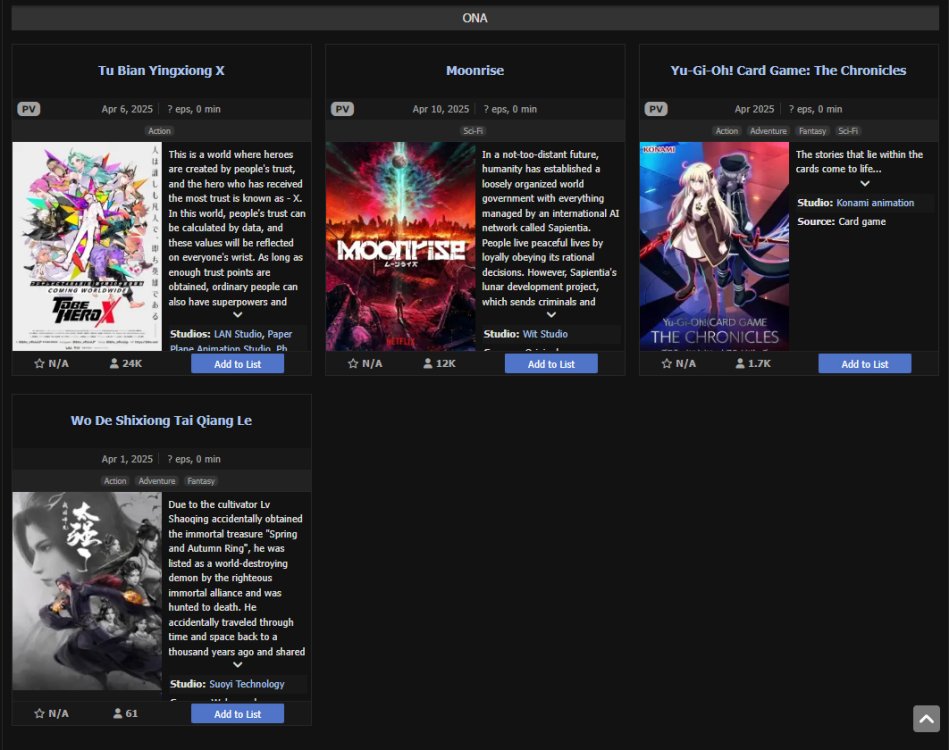This screenshot has height=750, width=949.
Task: Click the ONA section header
Action: tap(475, 18)
